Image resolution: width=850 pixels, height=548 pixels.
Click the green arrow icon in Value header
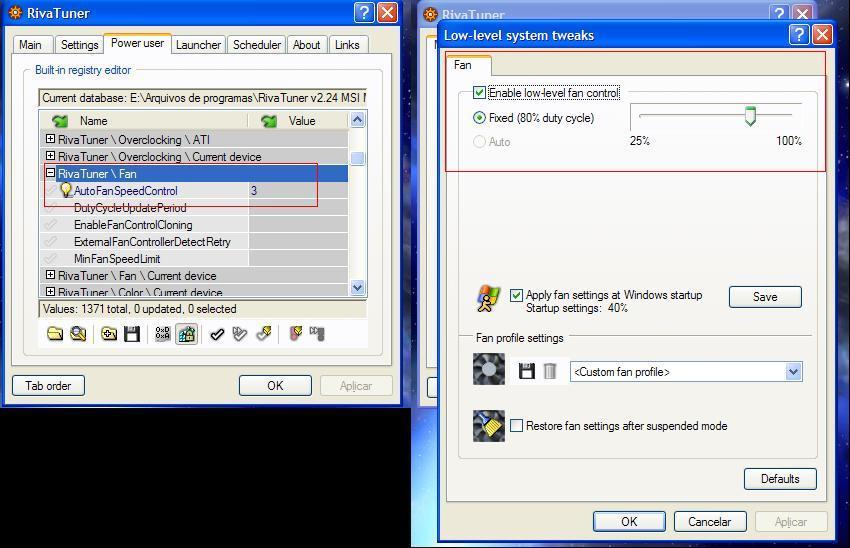(x=269, y=120)
